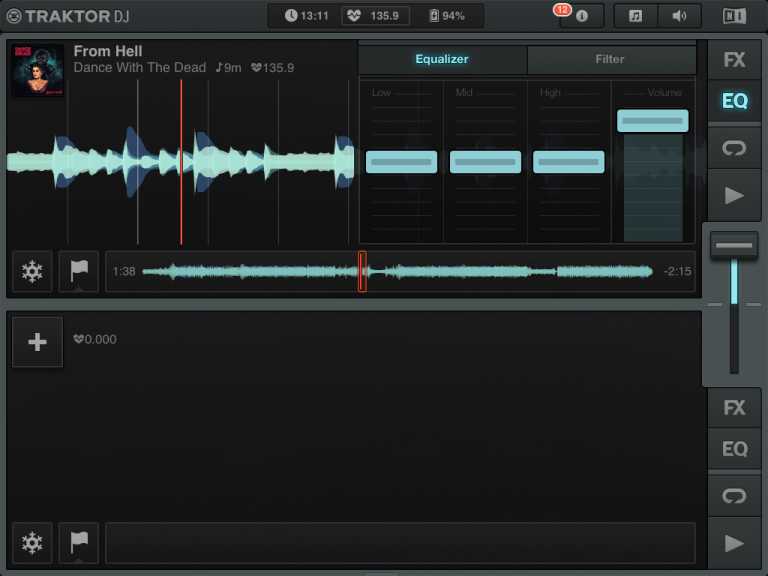Switch to the Equalizer tab
Screen dimensions: 768x576
[x=442, y=59]
